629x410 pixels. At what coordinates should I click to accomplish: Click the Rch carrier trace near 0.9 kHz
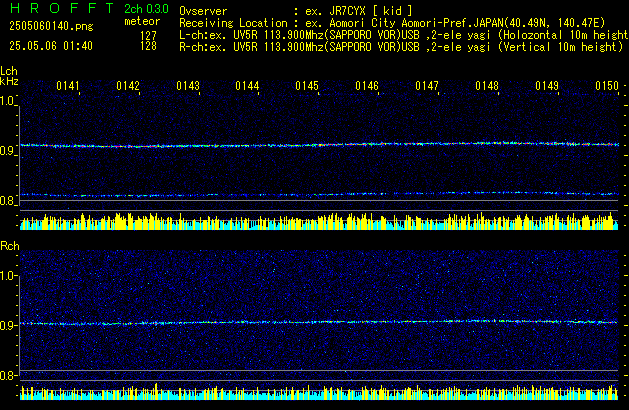point(319,322)
